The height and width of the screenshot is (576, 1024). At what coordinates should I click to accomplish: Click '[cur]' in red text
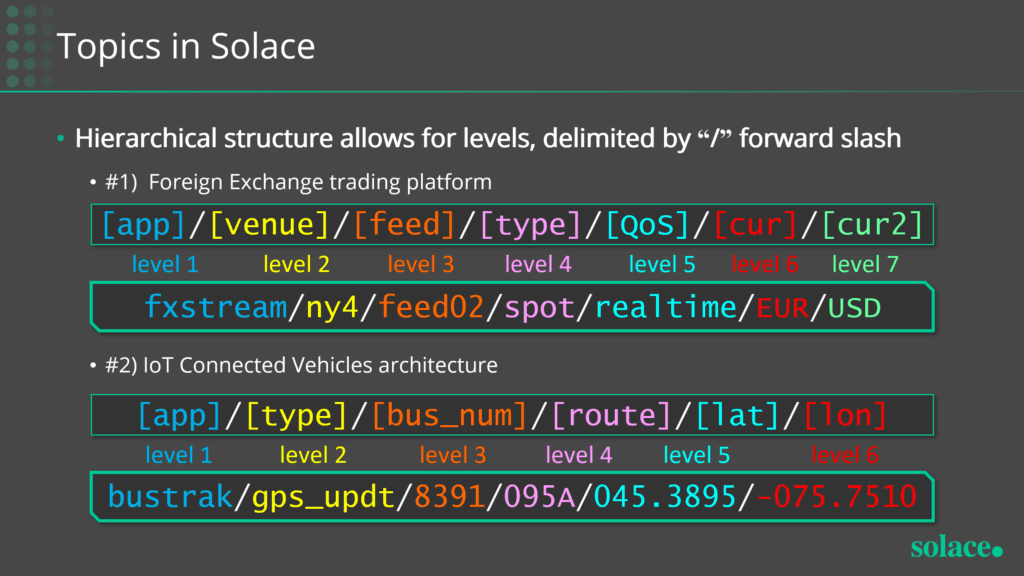[x=756, y=225]
